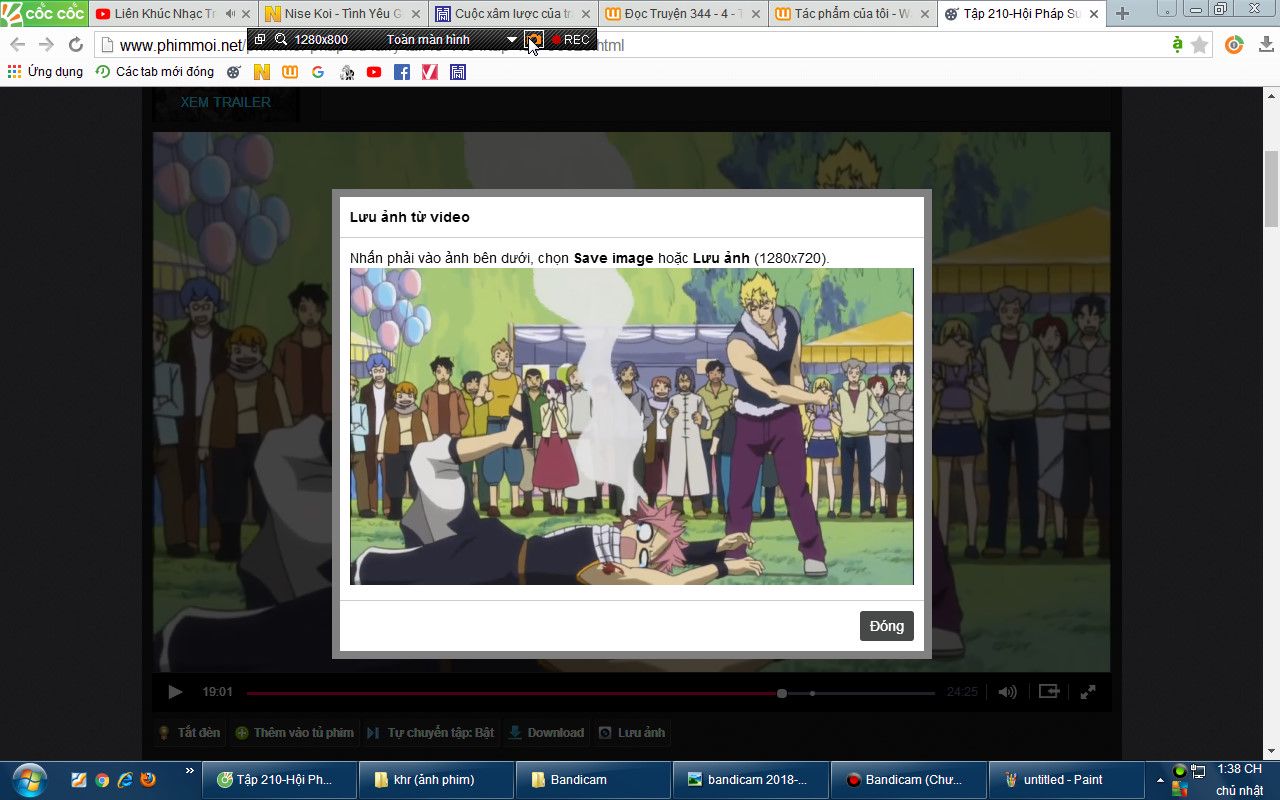Screen dimensions: 1280x800
Task: Click the Bandicam screenshot camera icon
Action: click(x=535, y=40)
